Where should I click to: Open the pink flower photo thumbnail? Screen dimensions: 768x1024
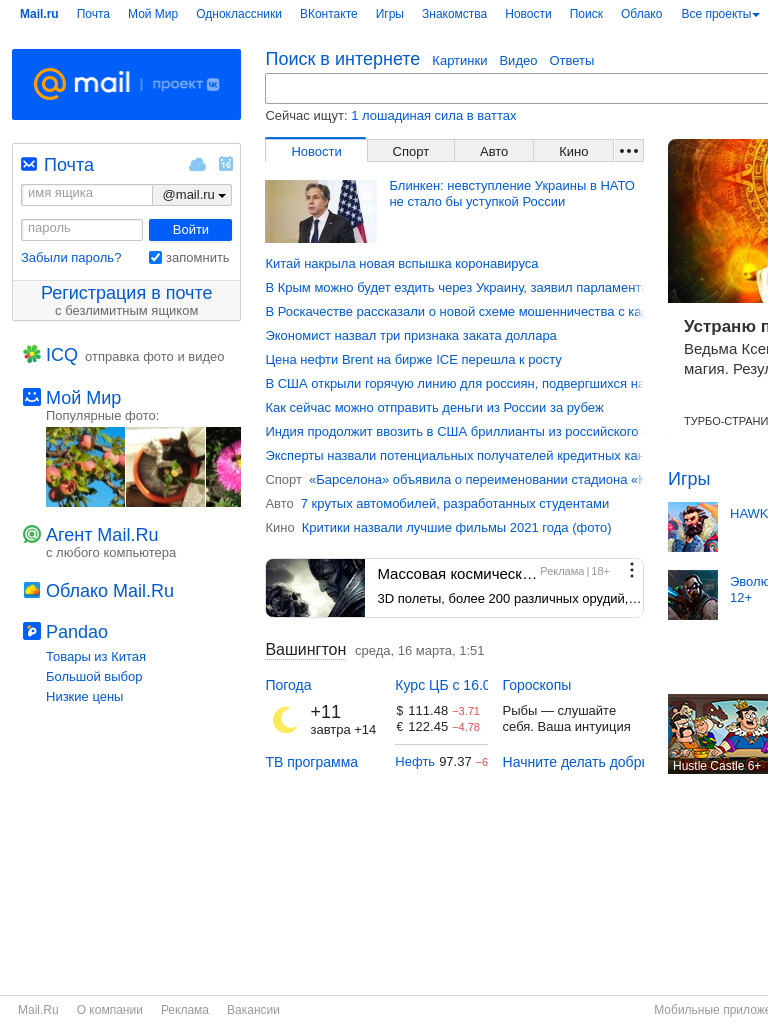pos(223,467)
